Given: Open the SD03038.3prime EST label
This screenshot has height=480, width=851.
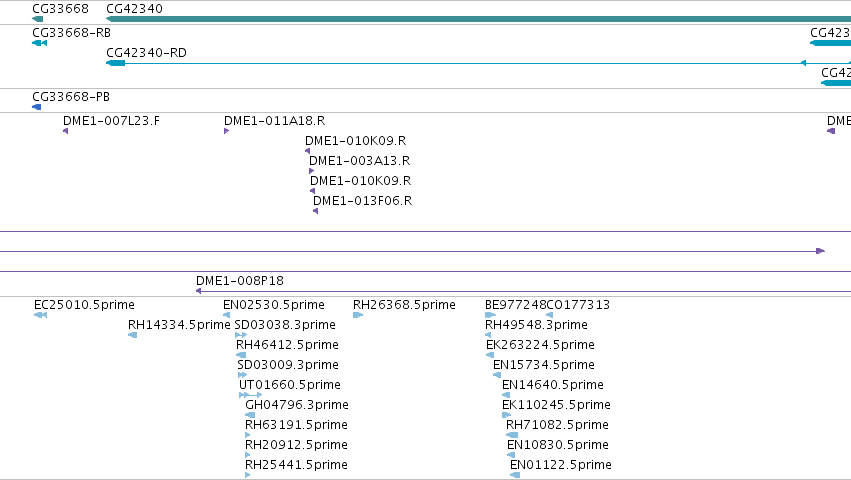Looking at the screenshot, I should [x=285, y=325].
